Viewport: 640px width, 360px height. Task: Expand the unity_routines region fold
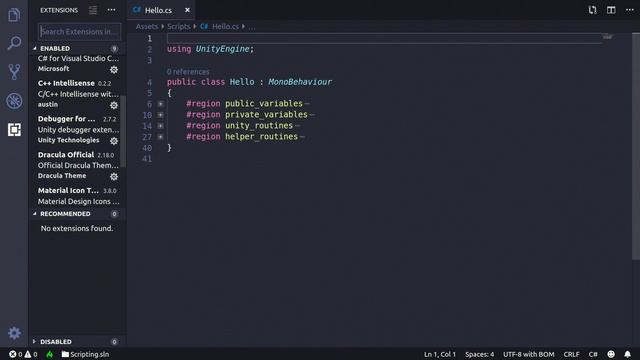tap(161, 126)
